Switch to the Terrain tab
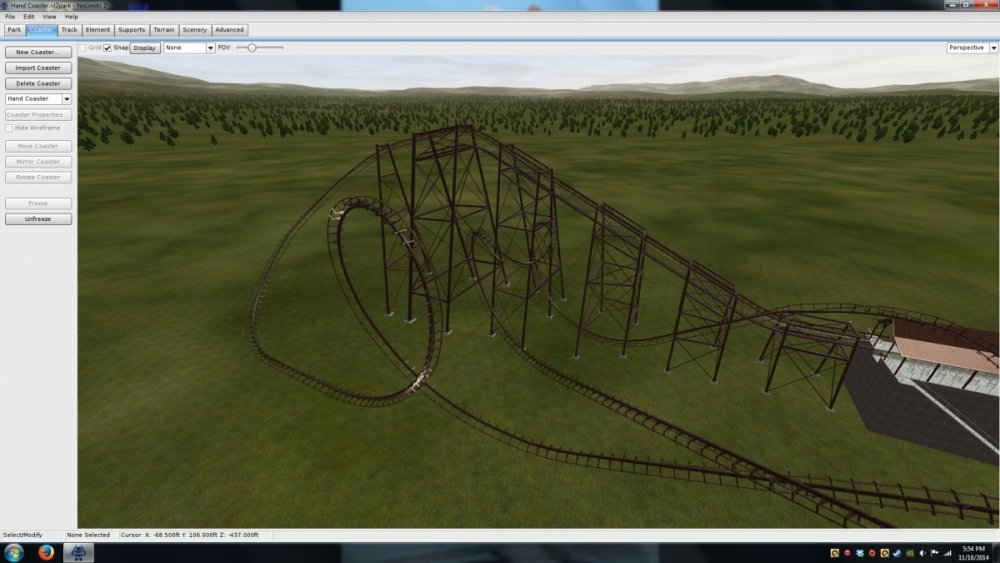The height and width of the screenshot is (563, 1000). (163, 30)
